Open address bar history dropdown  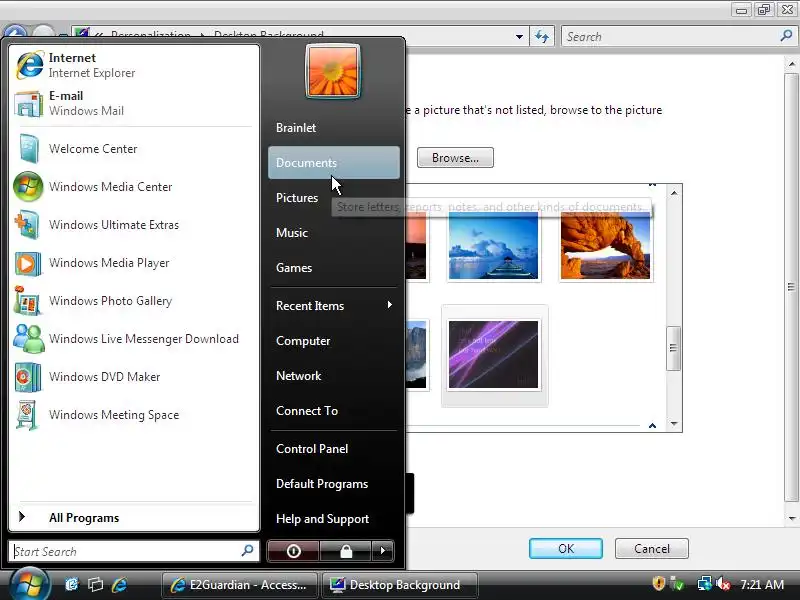[x=519, y=37]
